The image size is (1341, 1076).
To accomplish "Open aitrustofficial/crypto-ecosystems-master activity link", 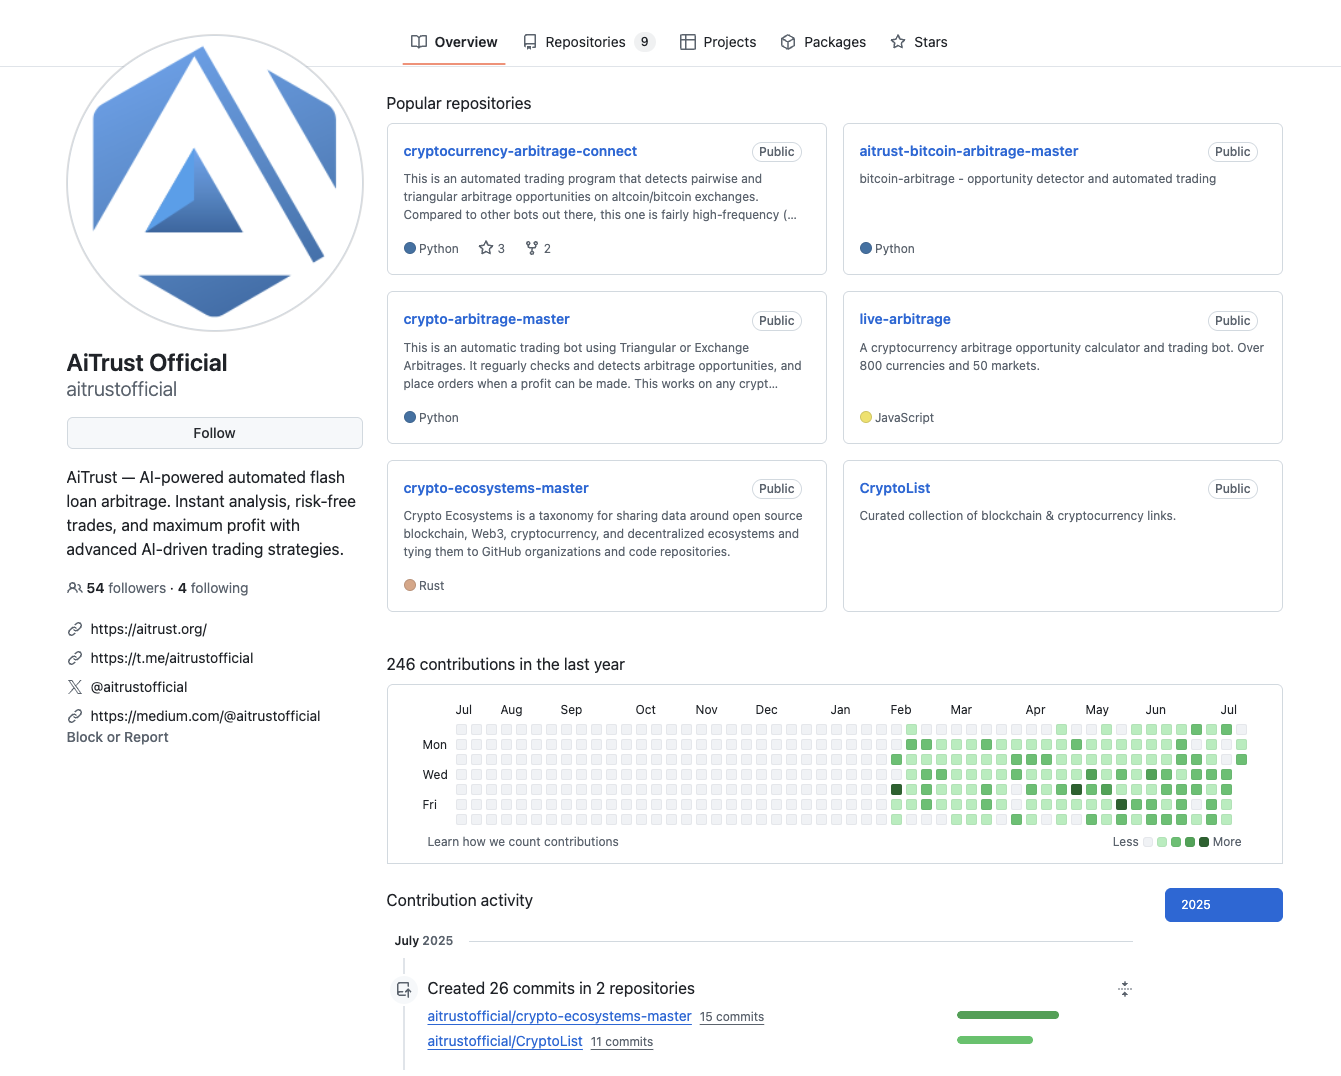I will [560, 1016].
